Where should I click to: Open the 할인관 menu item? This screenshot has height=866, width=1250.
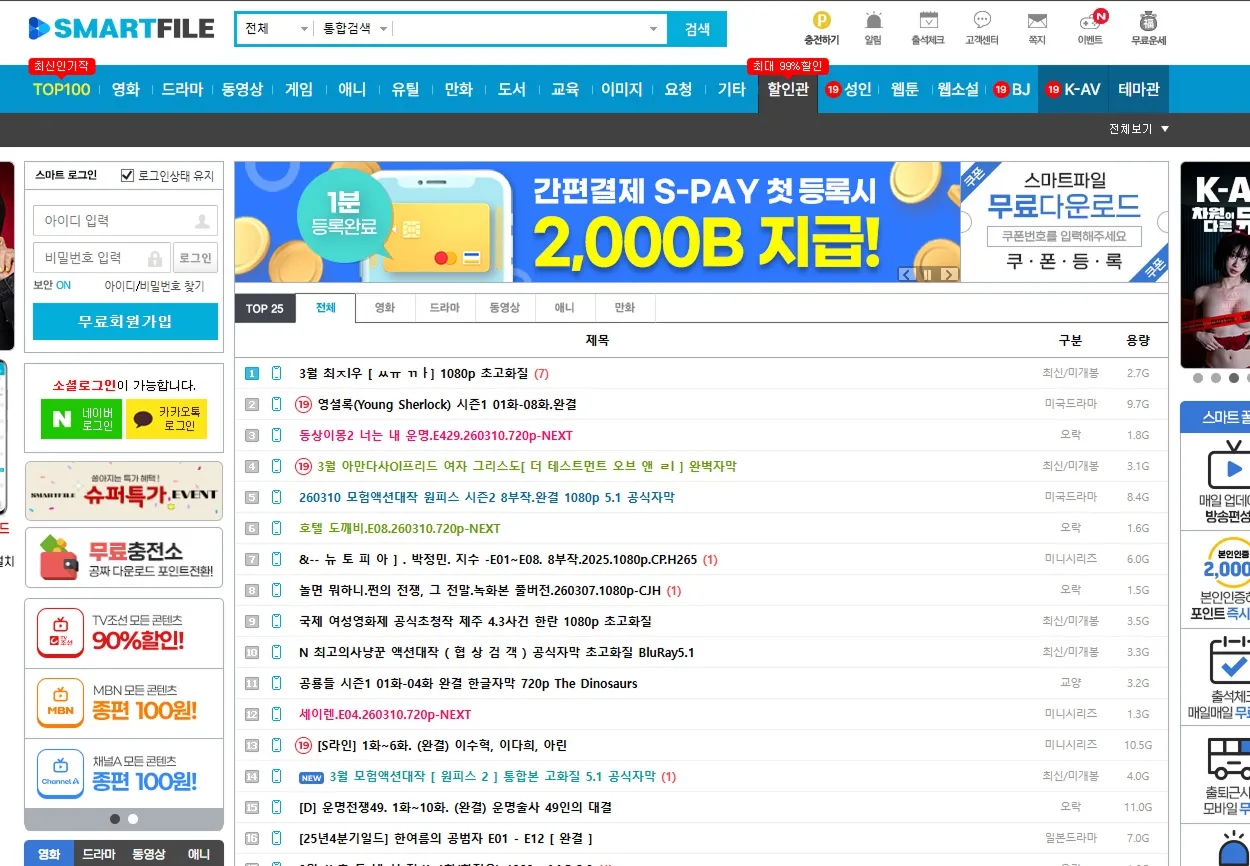787,89
